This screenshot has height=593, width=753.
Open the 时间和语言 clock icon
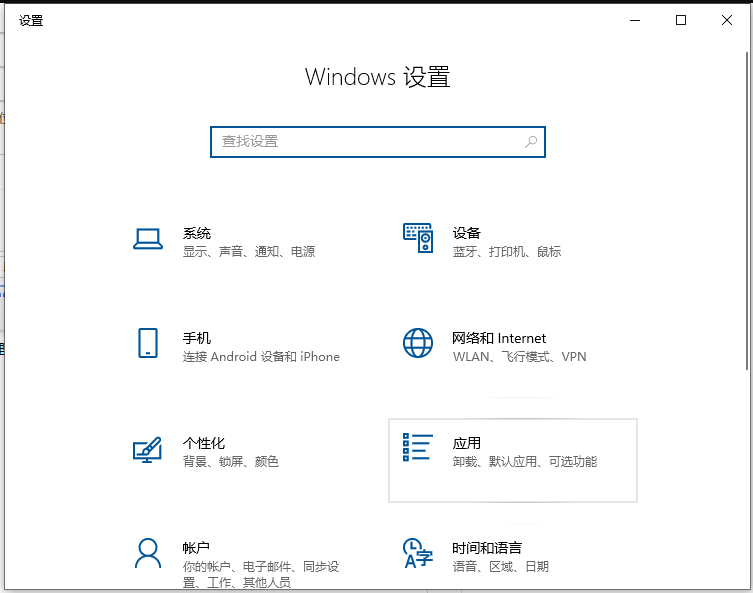(x=418, y=553)
